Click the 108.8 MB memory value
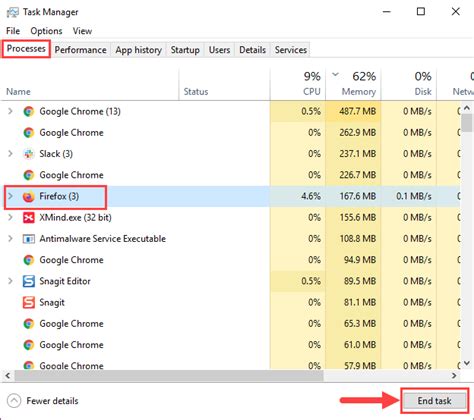This screenshot has height=420, width=474. (358, 239)
